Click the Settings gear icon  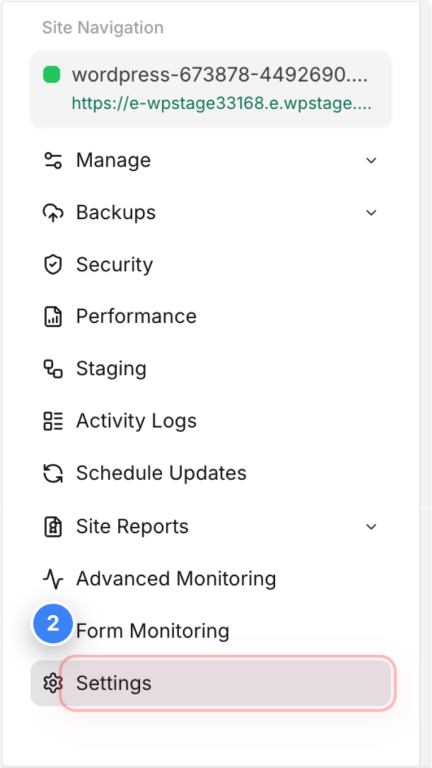[52, 683]
